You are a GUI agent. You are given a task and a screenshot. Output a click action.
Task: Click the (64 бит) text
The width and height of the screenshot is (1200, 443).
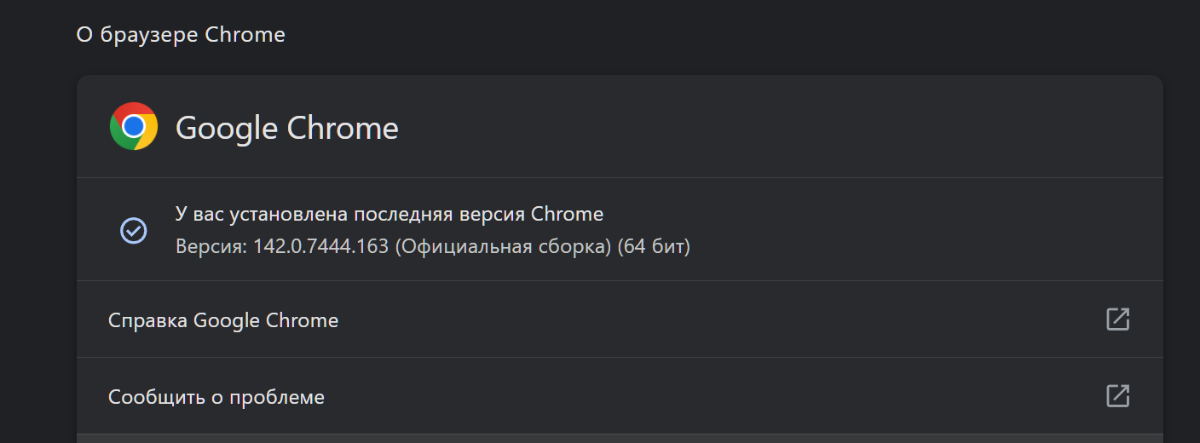654,246
